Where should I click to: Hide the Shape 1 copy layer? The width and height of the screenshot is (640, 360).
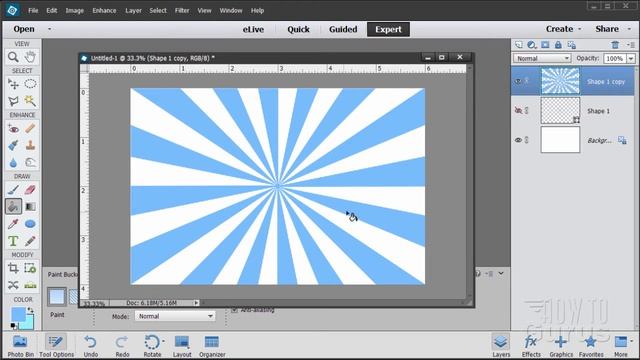518,81
